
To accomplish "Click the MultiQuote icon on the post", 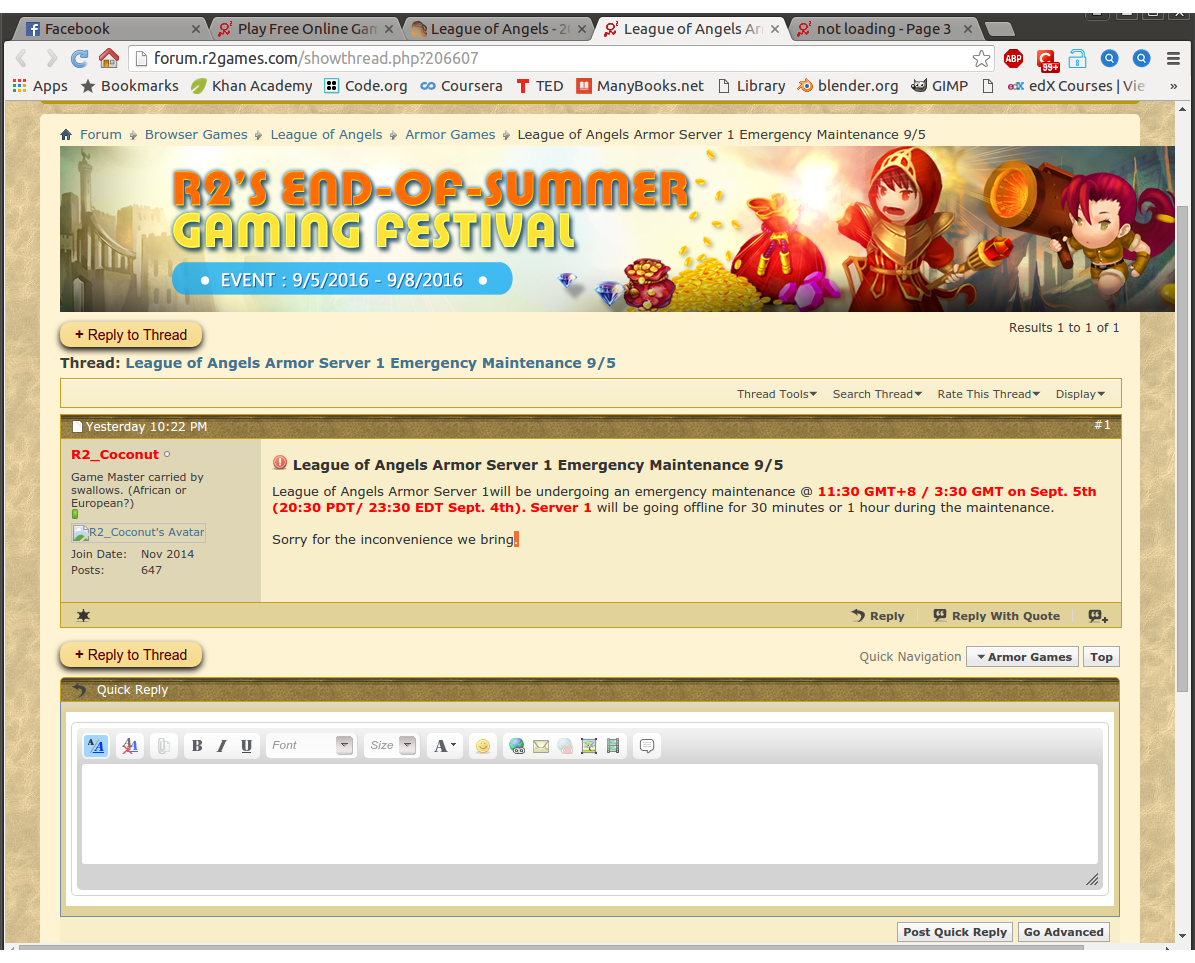I will point(1098,616).
